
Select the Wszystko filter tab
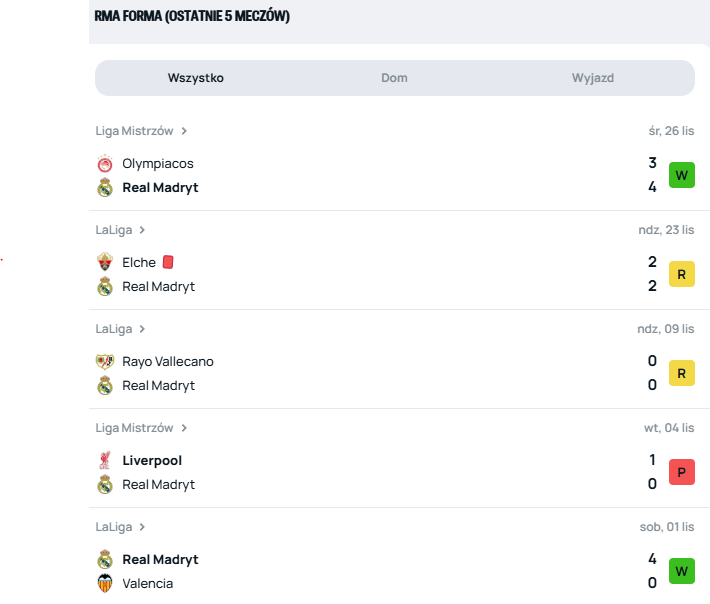(x=196, y=78)
